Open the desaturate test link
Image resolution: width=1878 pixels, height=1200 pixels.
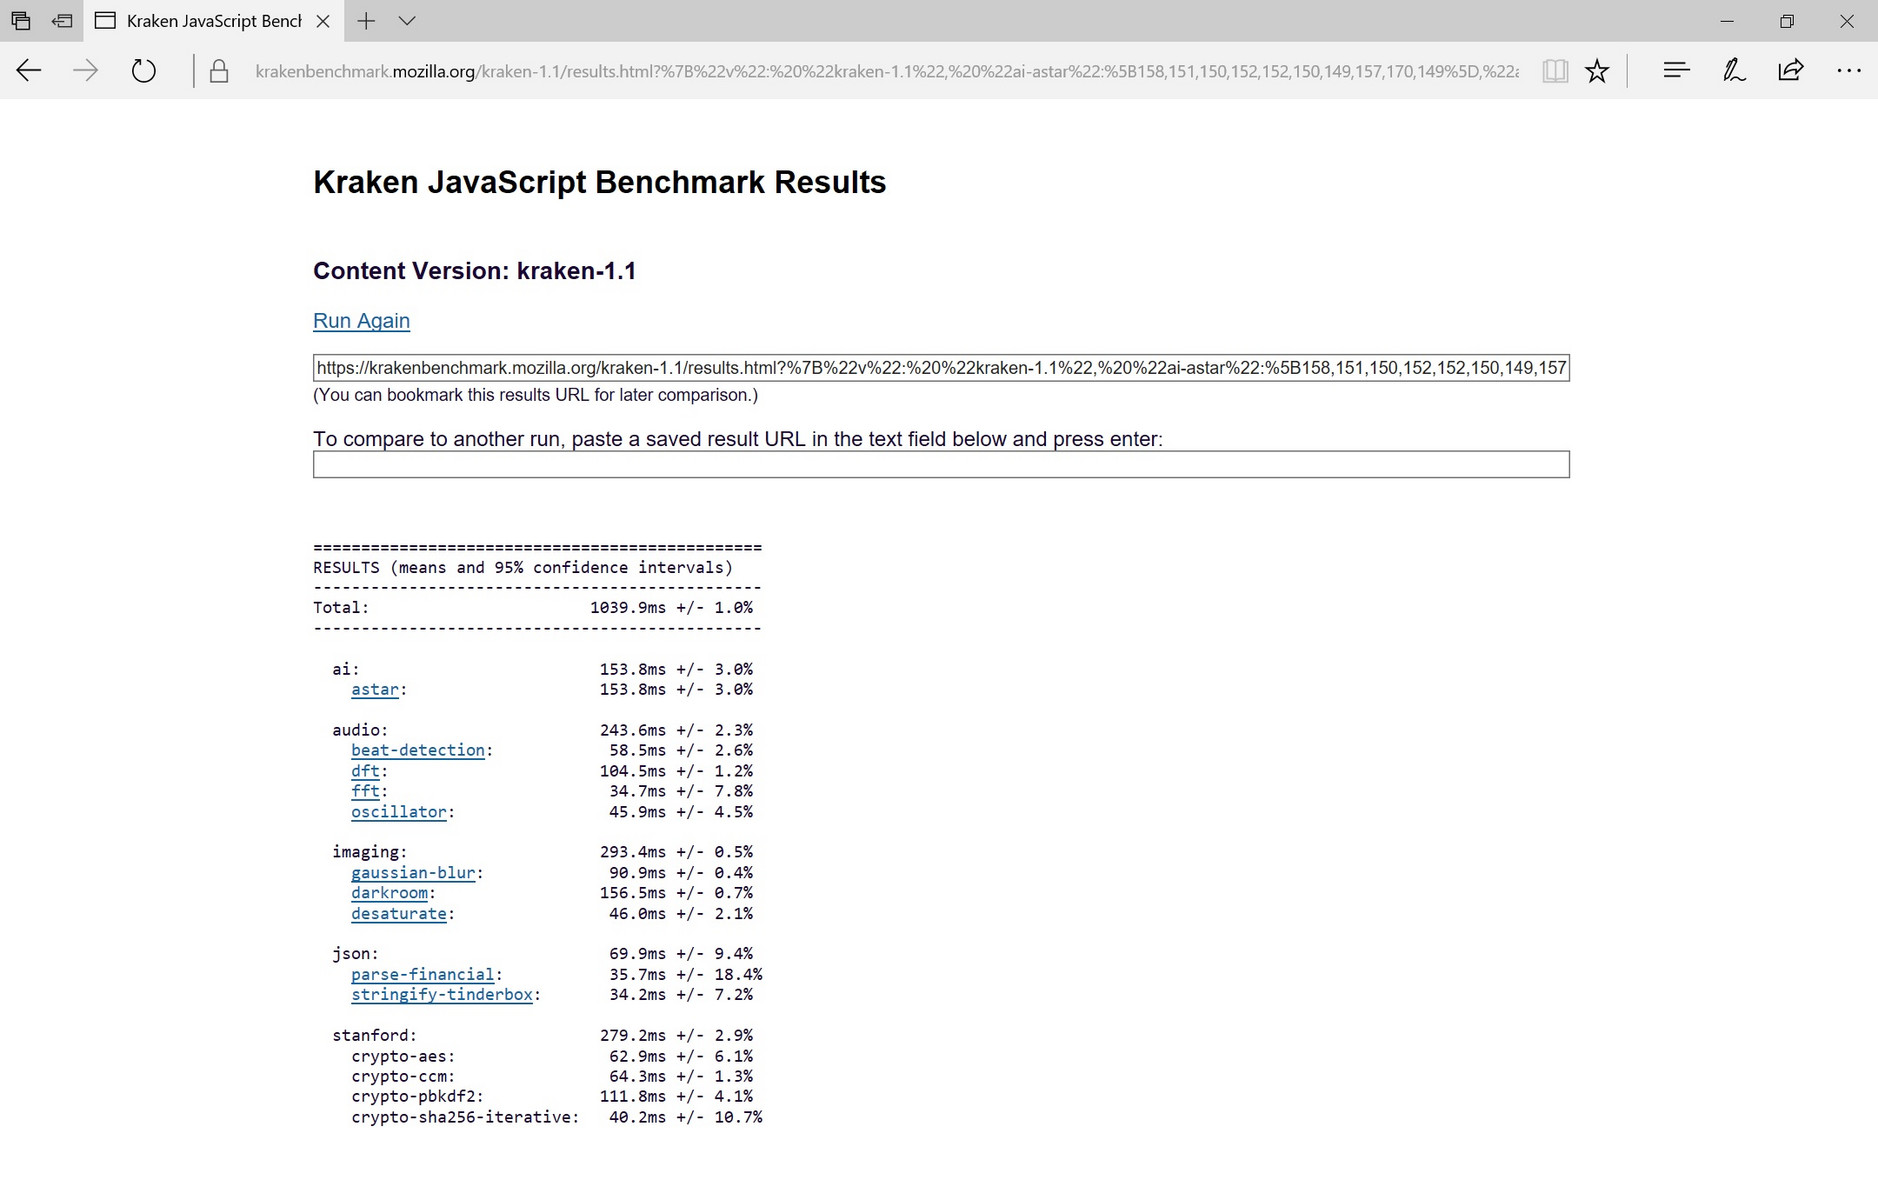pyautogui.click(x=399, y=914)
